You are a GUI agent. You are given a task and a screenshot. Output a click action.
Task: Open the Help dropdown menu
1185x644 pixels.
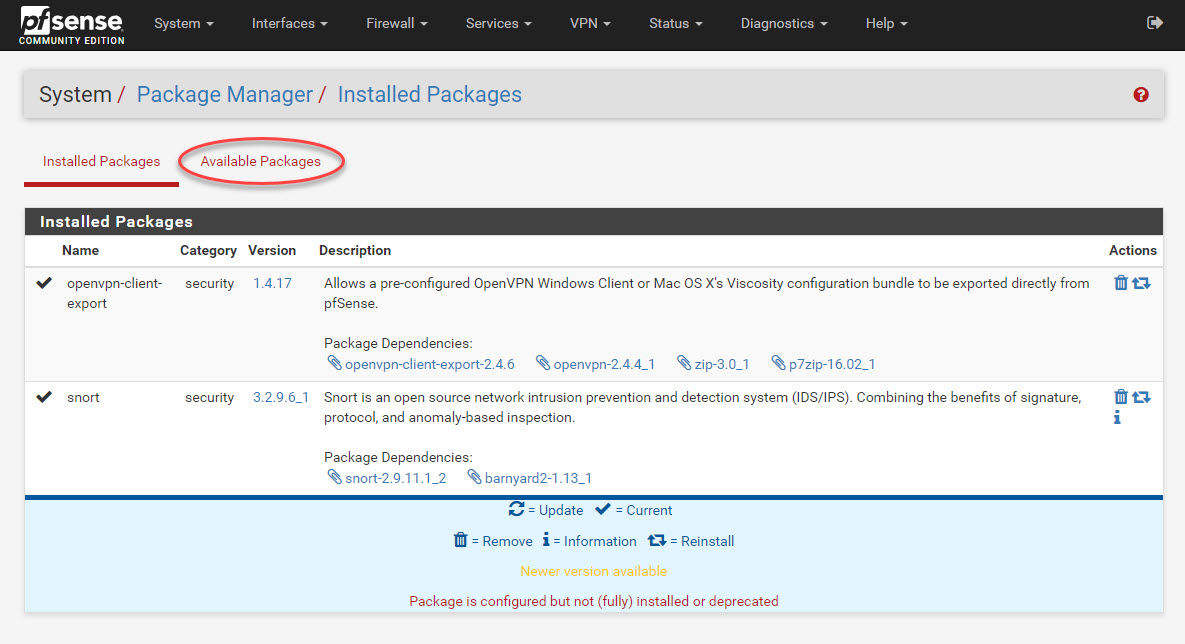tap(886, 23)
